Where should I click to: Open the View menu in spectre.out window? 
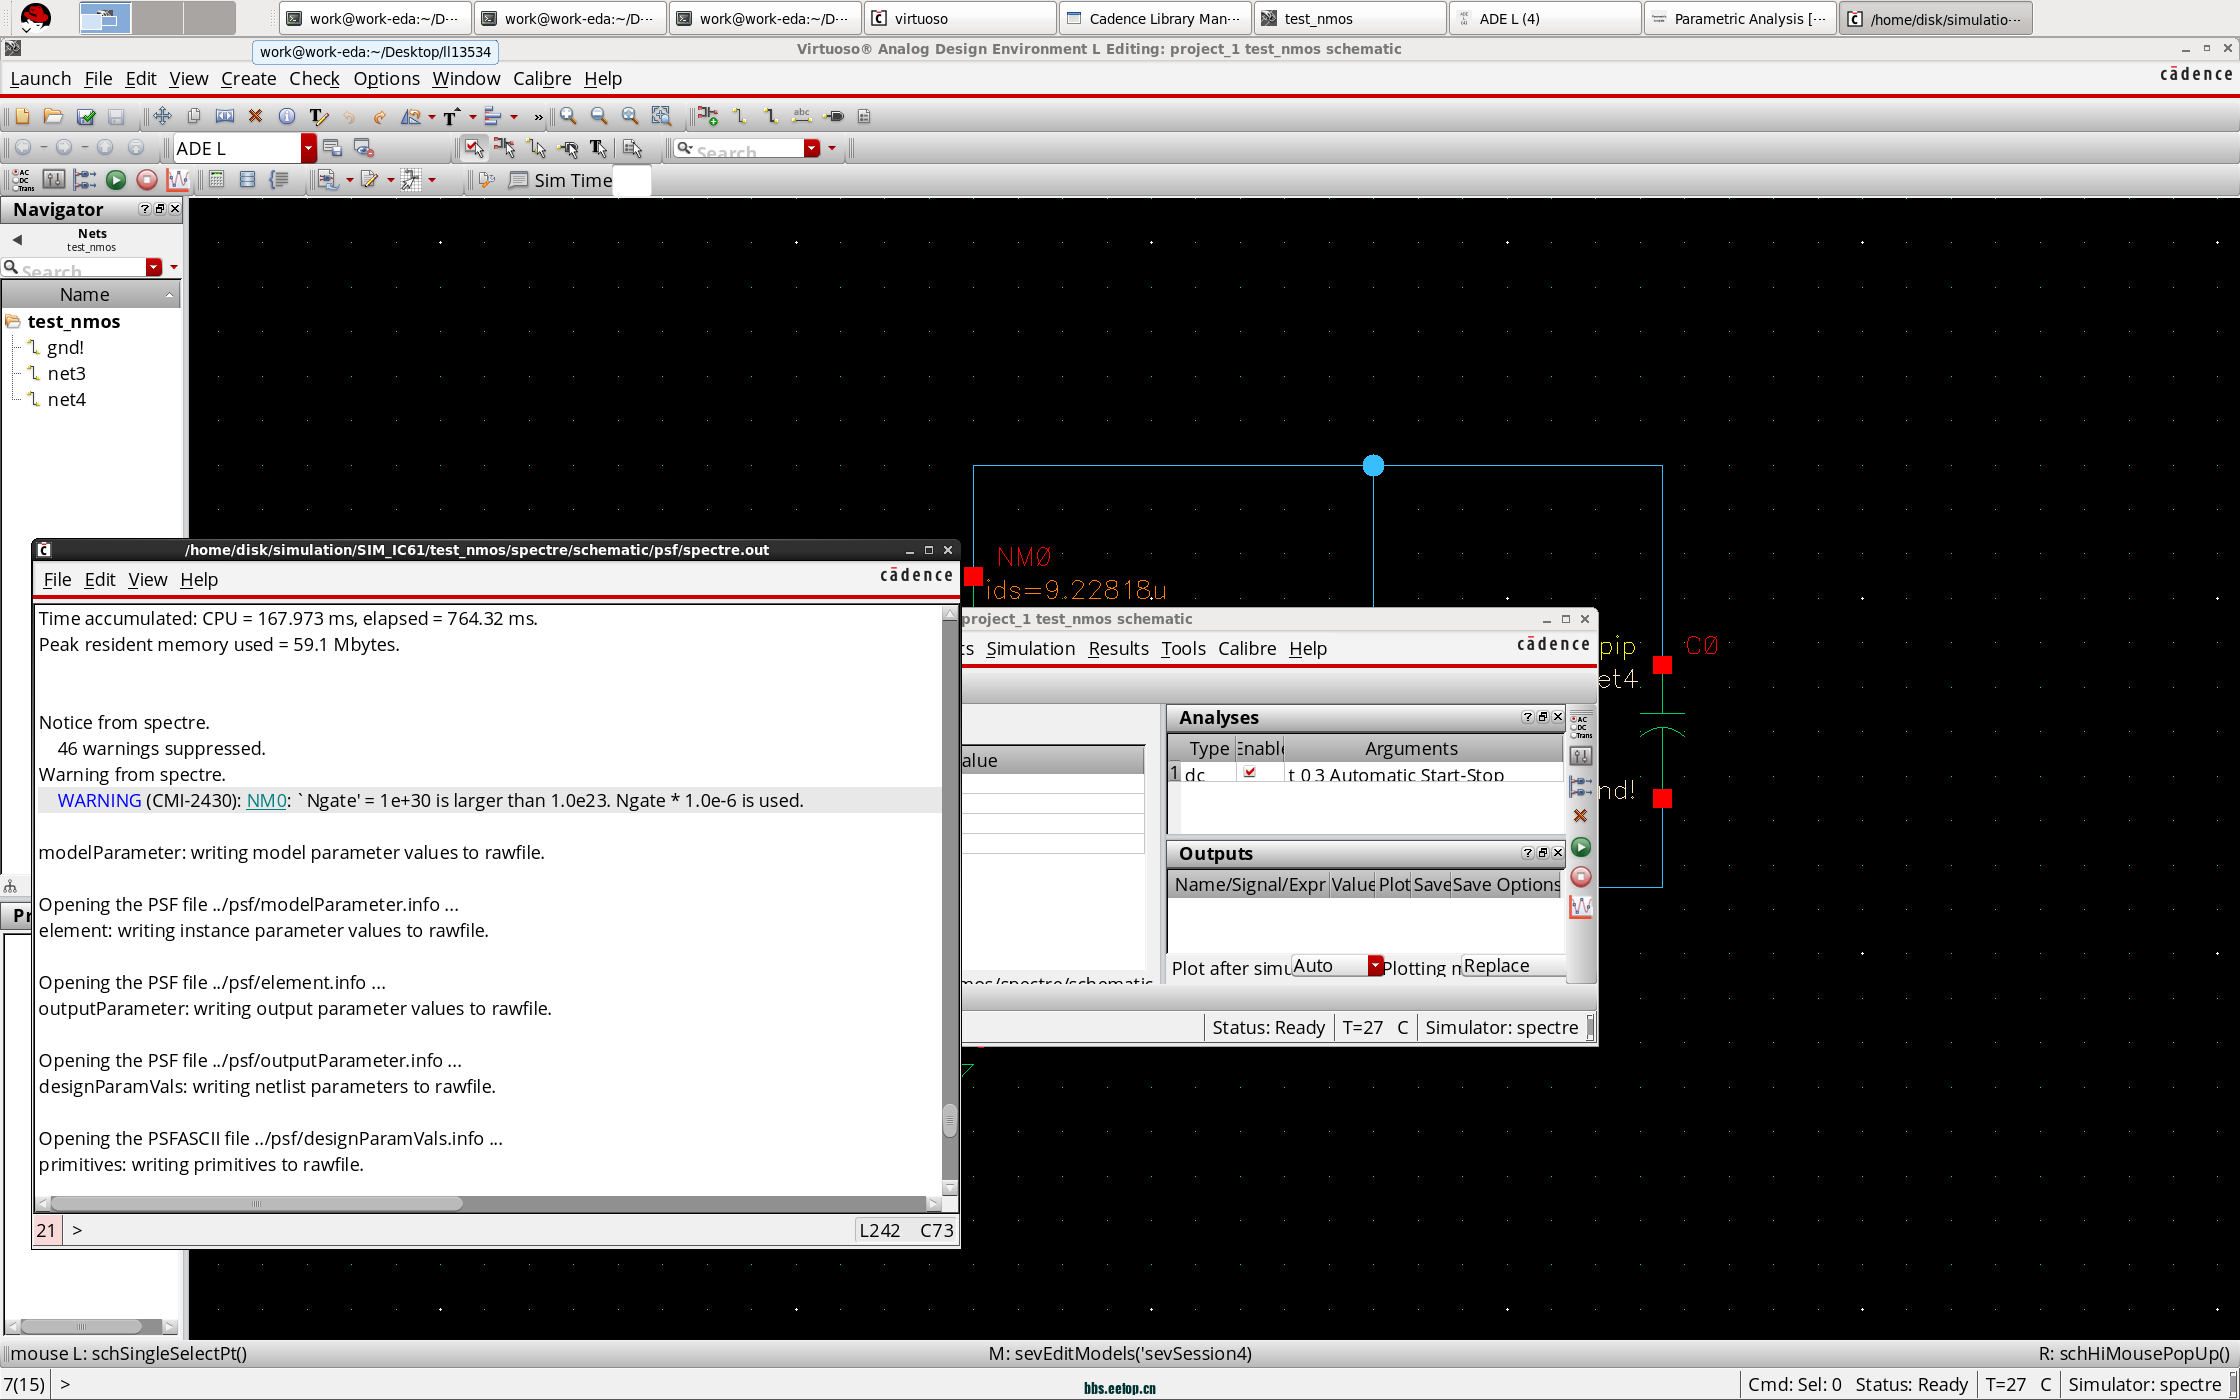coord(148,579)
